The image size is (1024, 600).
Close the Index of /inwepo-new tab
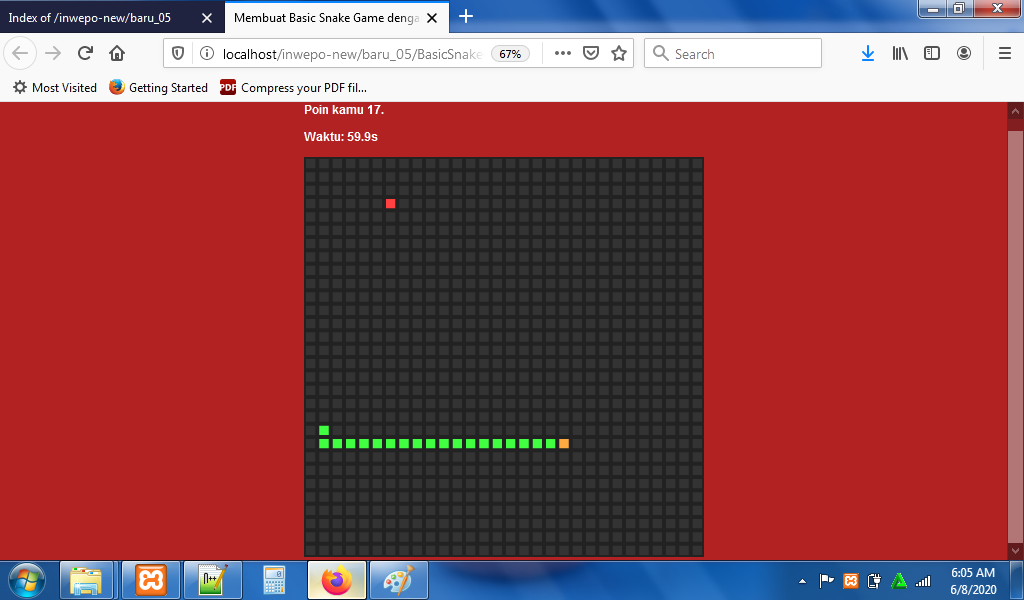(x=207, y=18)
